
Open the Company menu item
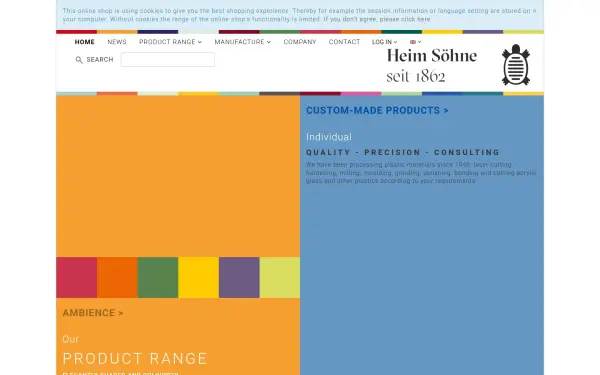[x=300, y=42]
